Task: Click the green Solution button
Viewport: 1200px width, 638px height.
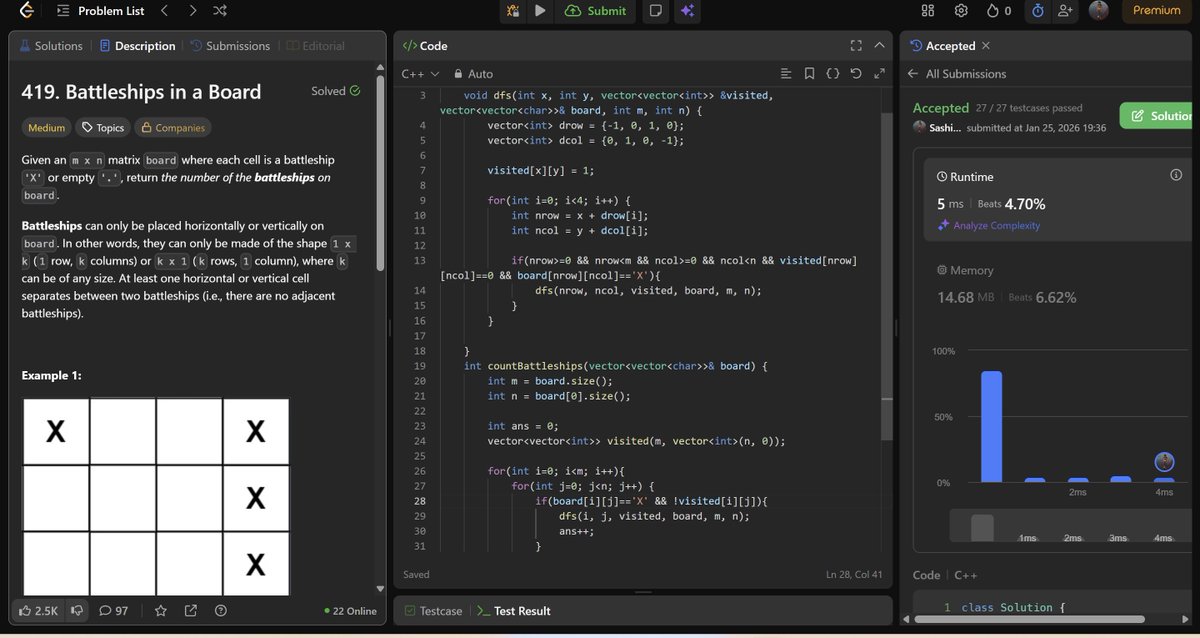Action: pyautogui.click(x=1157, y=116)
